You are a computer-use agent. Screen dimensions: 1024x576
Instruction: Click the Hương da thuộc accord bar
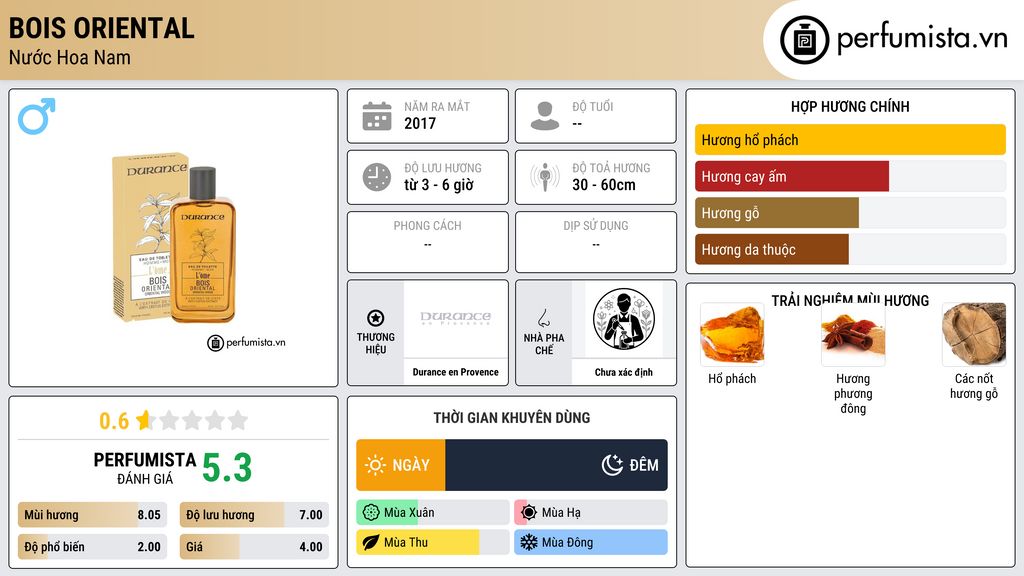850,249
